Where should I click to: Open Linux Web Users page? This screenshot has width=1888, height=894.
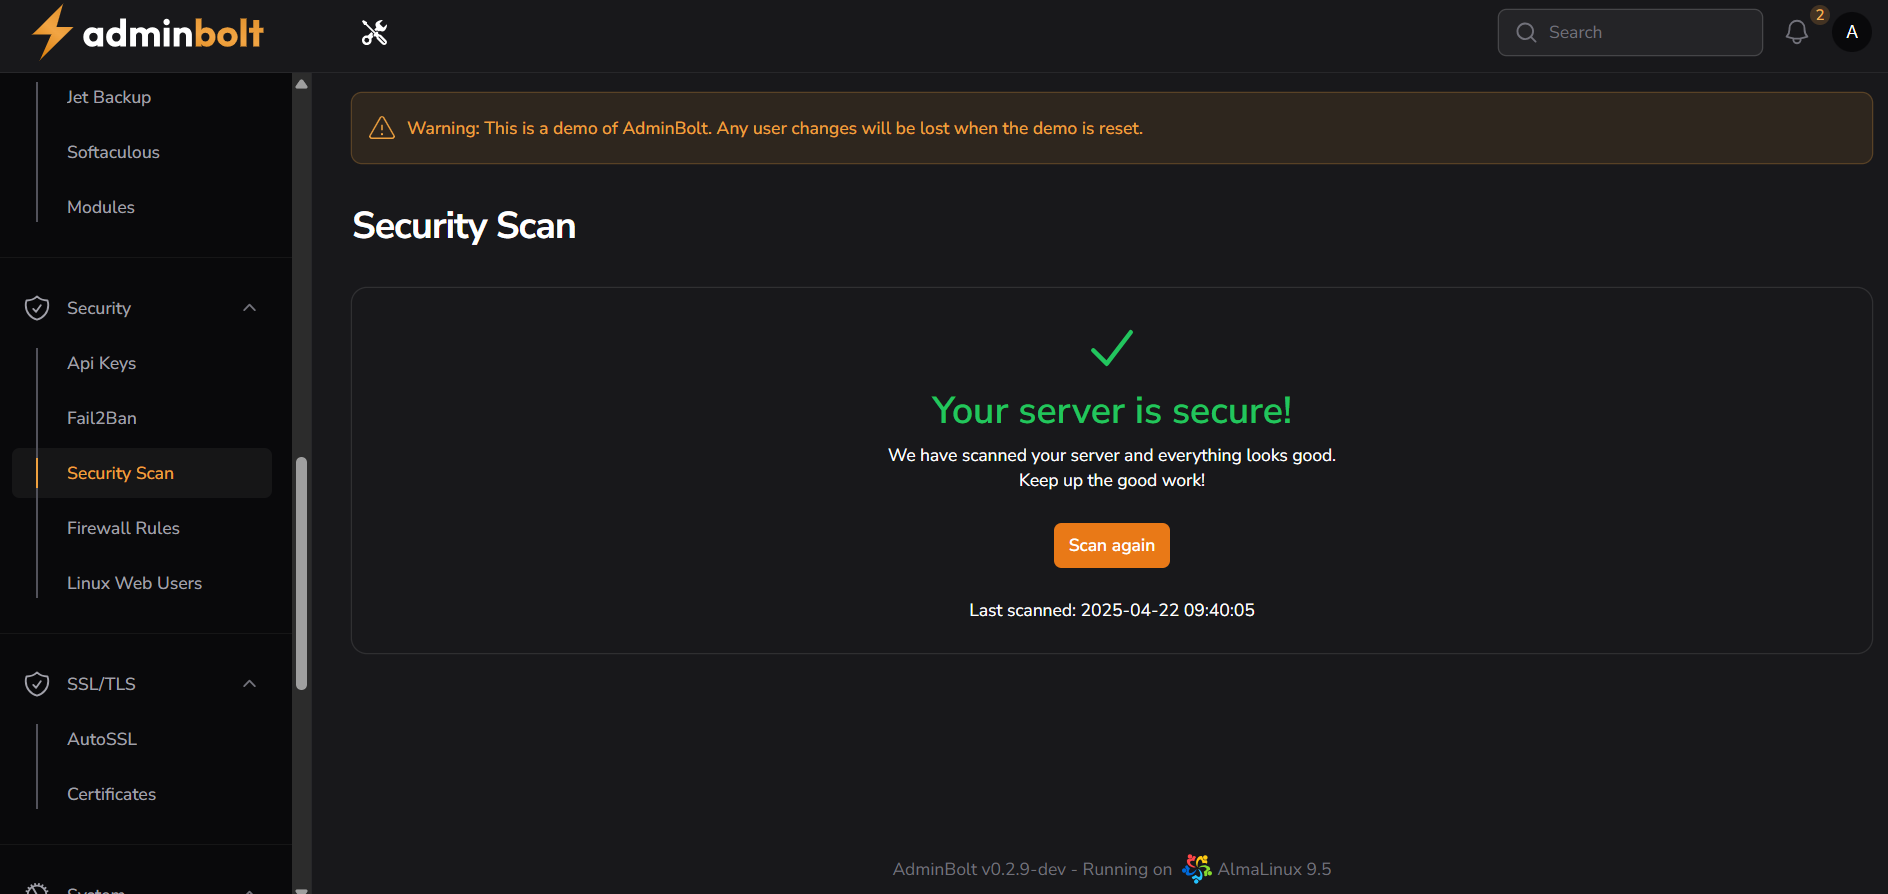(x=134, y=583)
